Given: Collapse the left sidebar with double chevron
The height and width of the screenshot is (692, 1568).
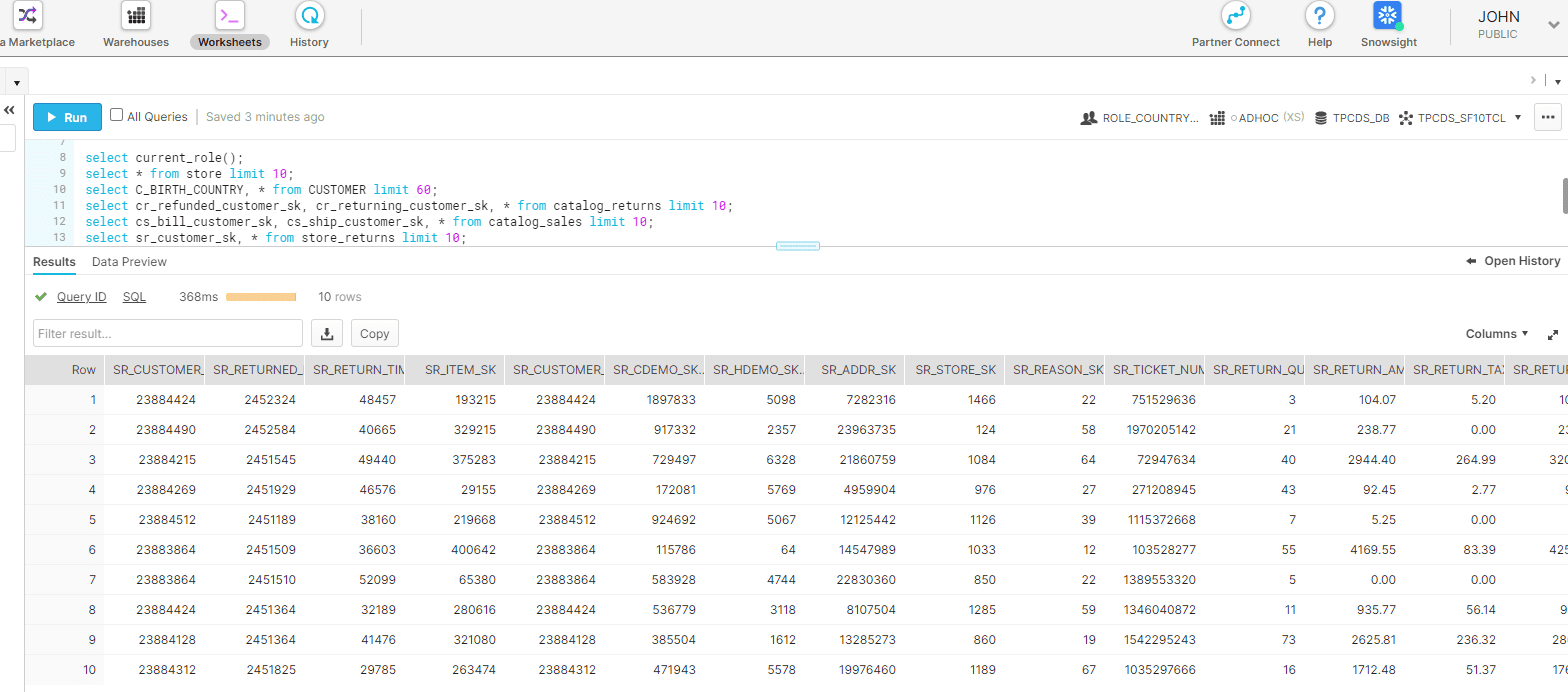Looking at the screenshot, I should tap(9, 111).
